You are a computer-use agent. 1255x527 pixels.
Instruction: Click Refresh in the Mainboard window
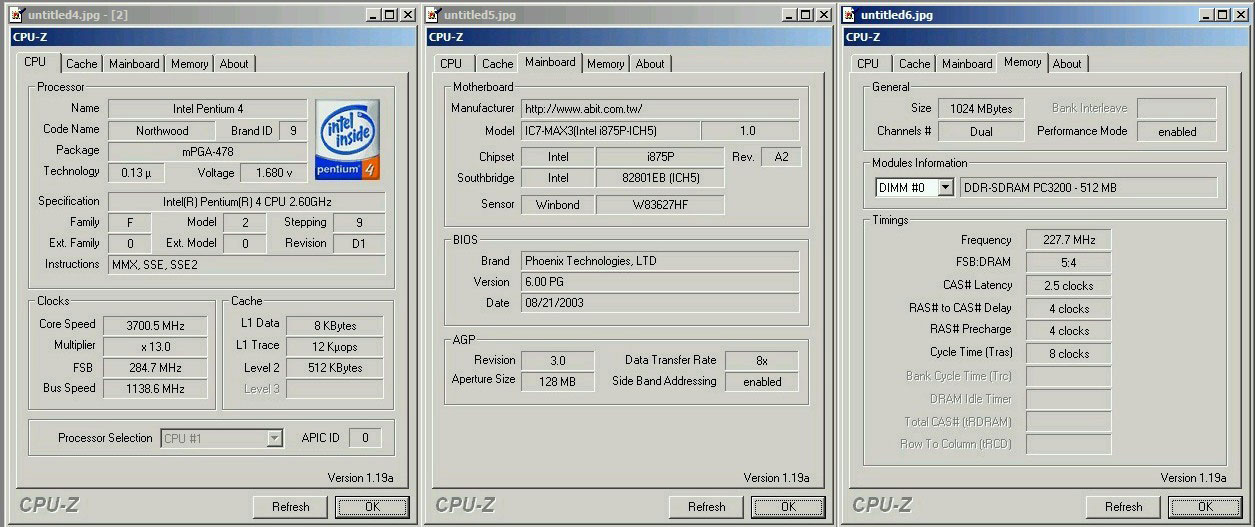pos(707,507)
